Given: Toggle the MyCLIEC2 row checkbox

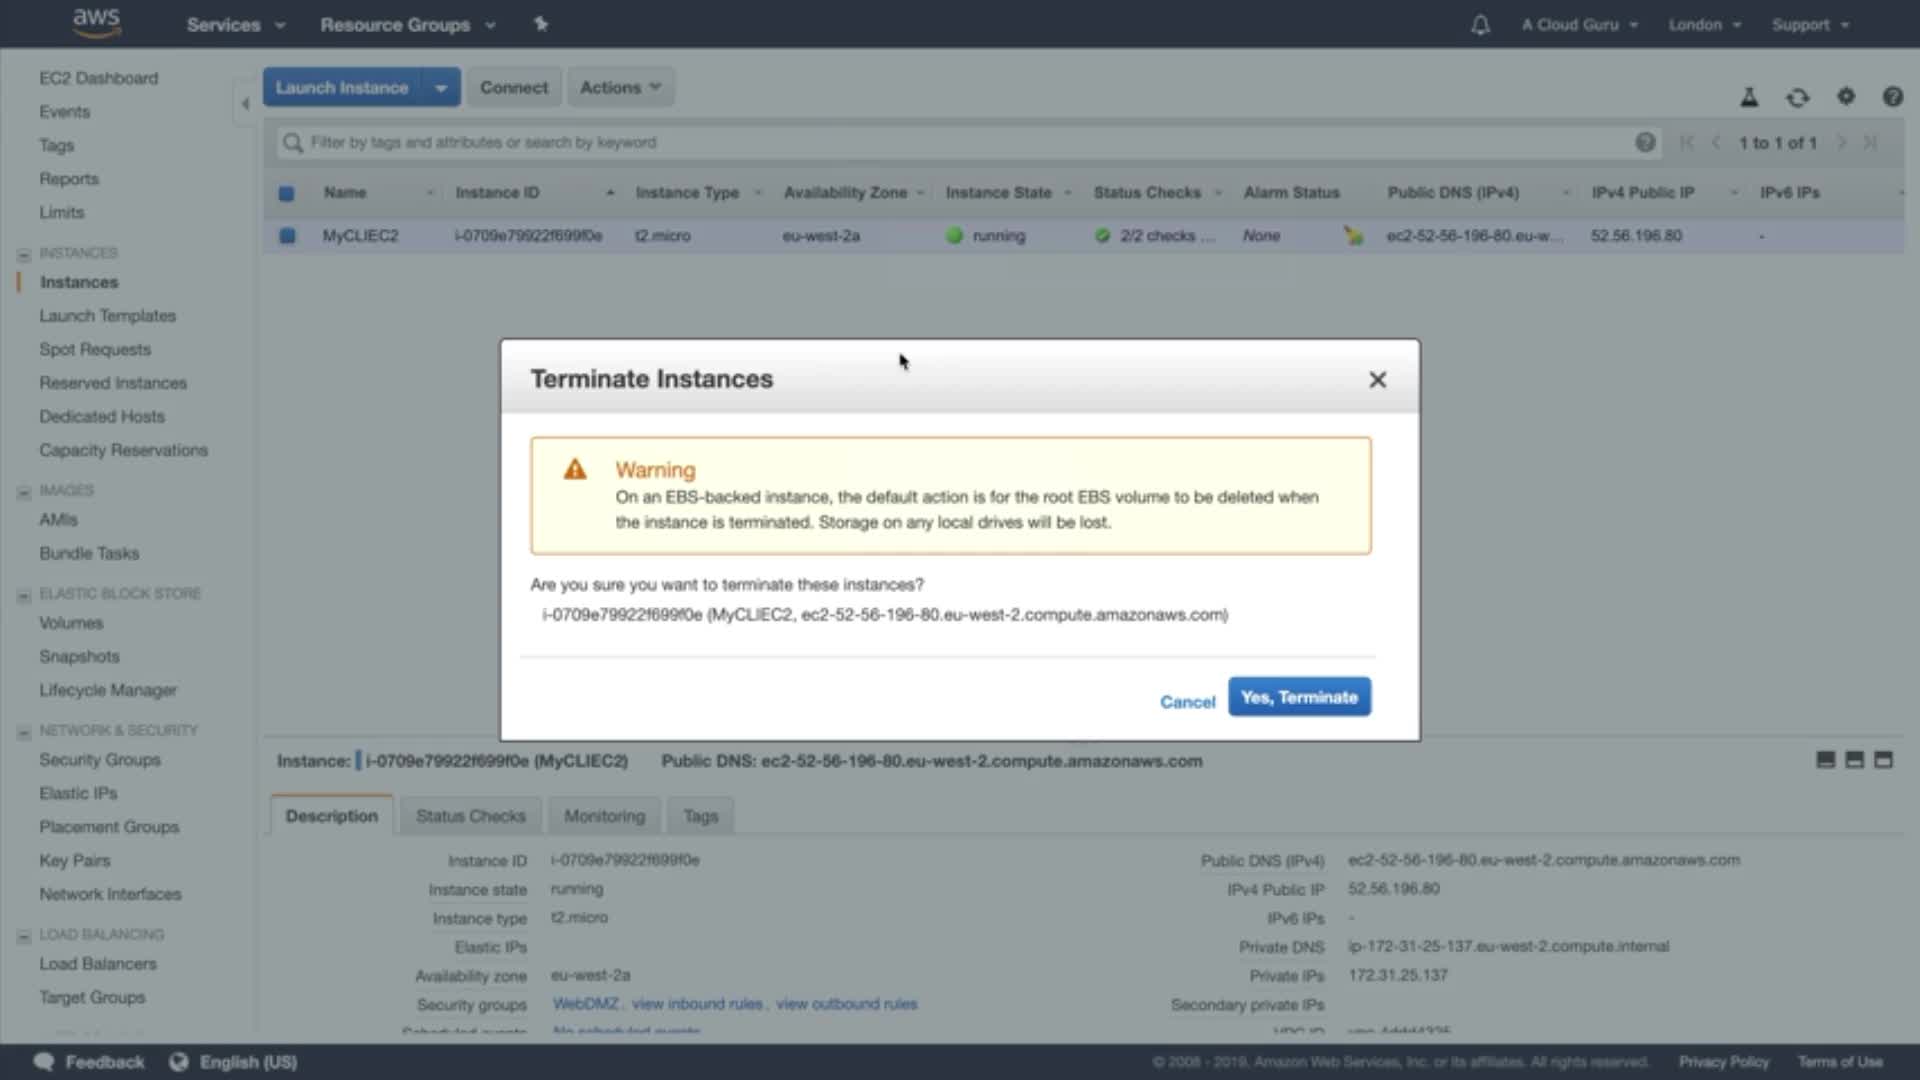Looking at the screenshot, I should pyautogui.click(x=287, y=236).
